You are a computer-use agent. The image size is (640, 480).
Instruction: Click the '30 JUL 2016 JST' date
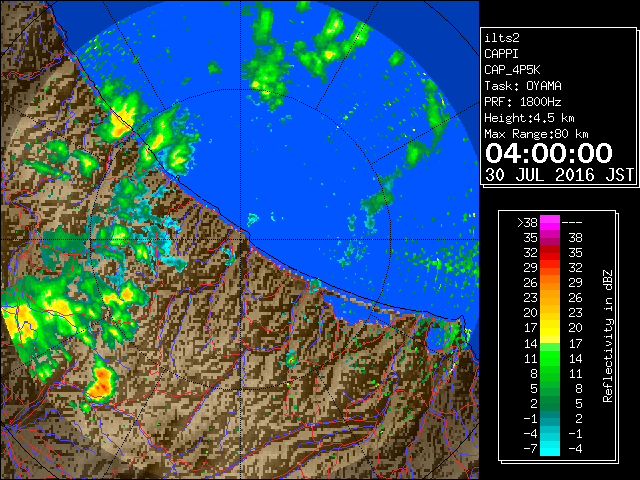coord(560,175)
